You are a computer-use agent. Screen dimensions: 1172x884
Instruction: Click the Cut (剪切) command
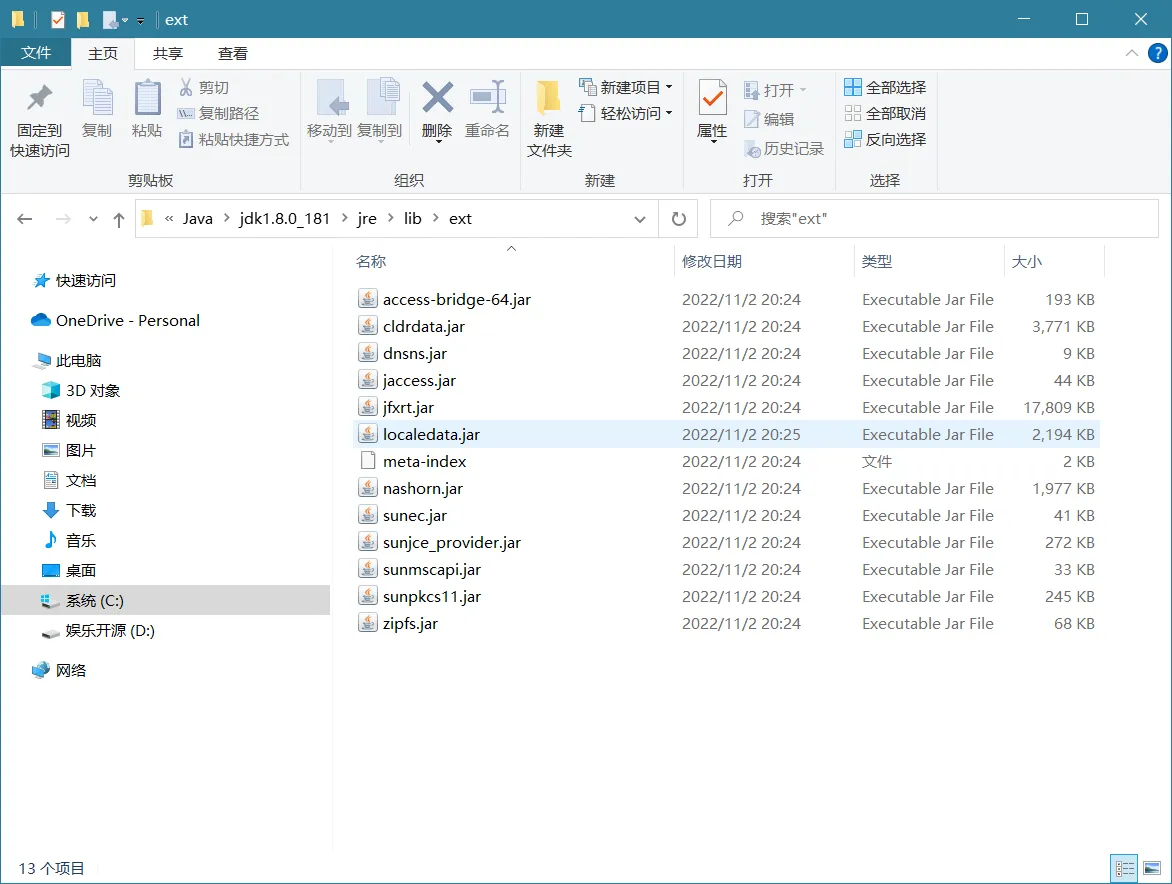[x=203, y=87]
